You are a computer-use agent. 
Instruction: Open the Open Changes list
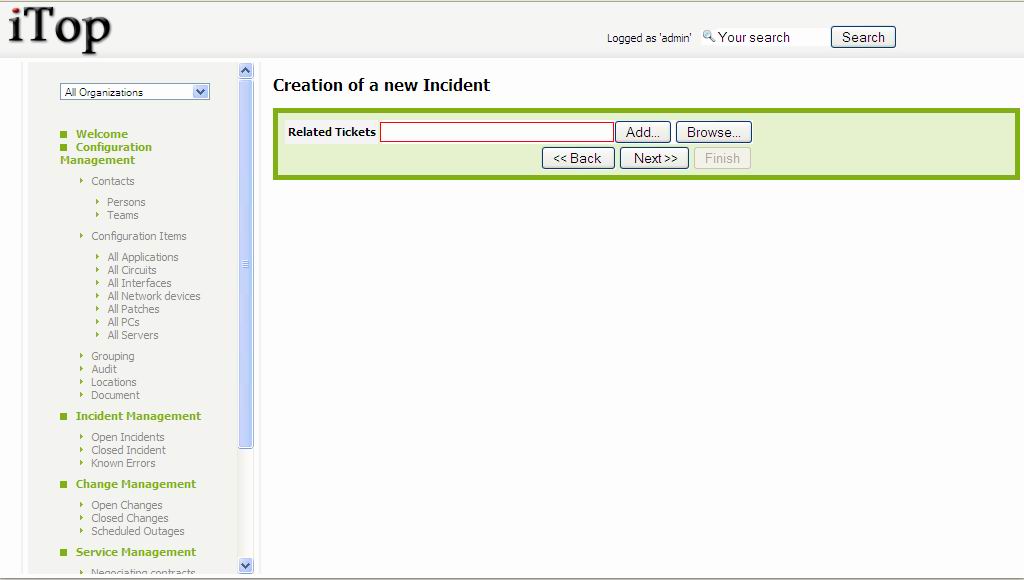[x=127, y=505]
